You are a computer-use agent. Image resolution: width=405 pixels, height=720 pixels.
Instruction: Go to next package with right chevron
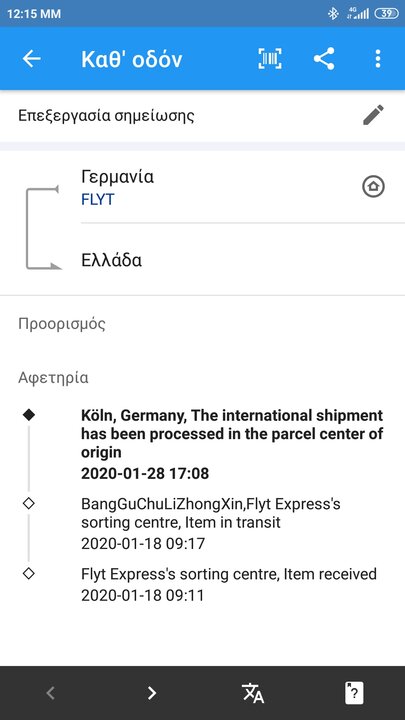point(152,693)
